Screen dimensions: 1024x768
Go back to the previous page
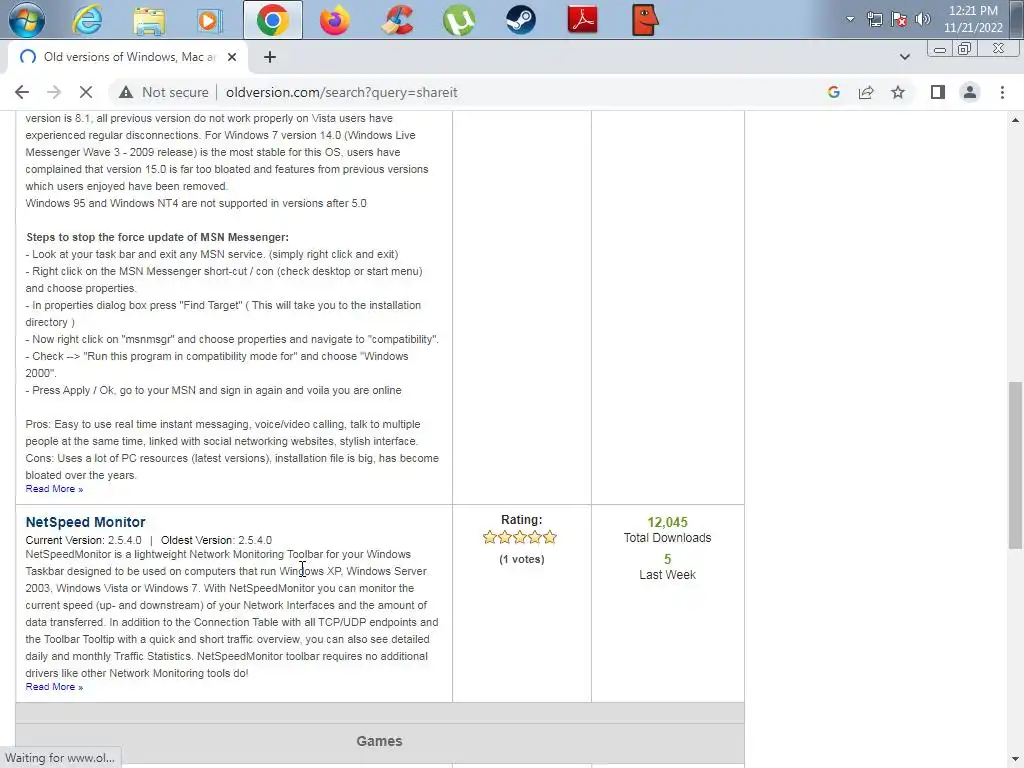click(22, 92)
